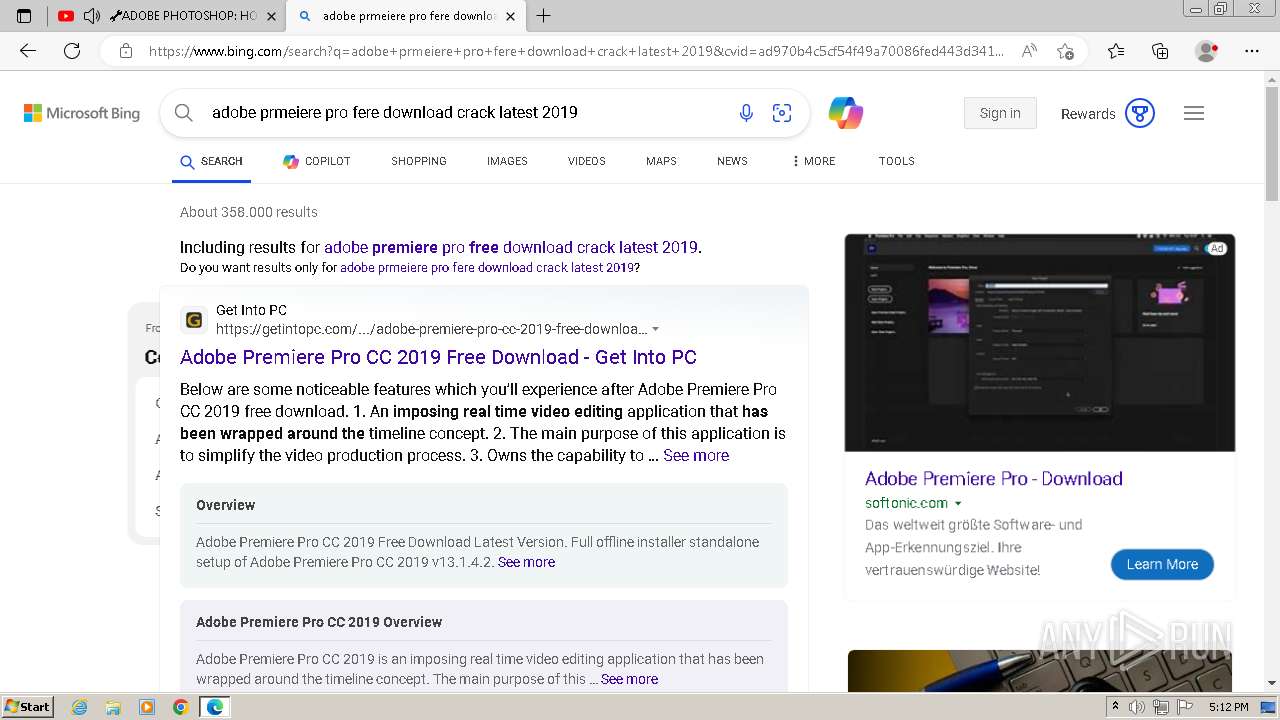Click the Sign in button
Viewport: 1280px width, 720px height.
1000,113
